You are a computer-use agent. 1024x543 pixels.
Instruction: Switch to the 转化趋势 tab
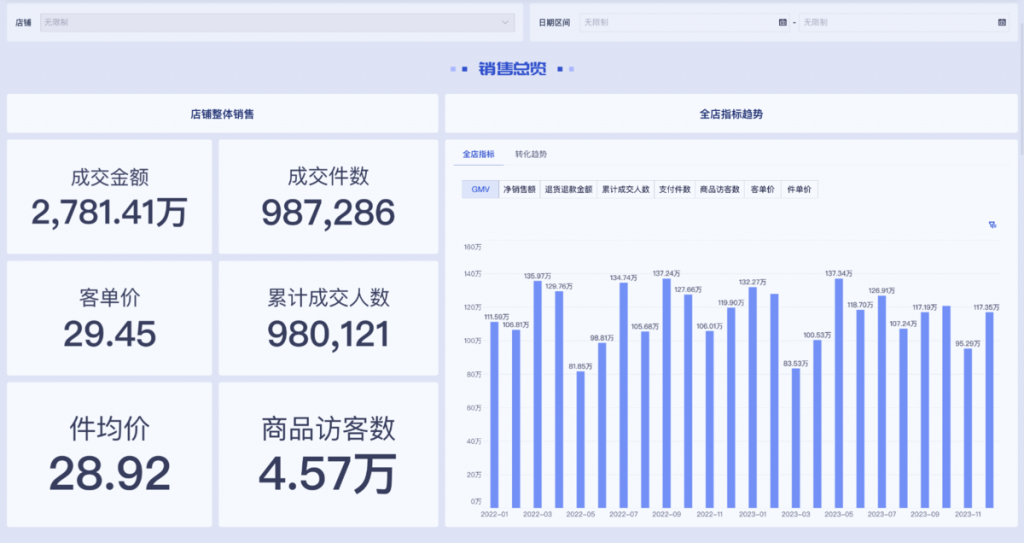(531, 155)
